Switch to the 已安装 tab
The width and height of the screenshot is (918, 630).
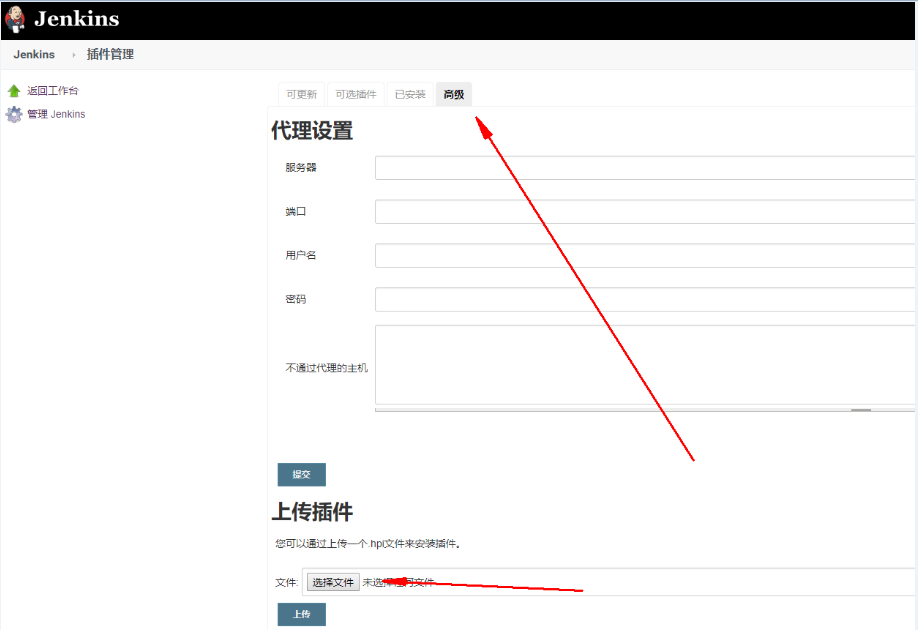point(410,94)
